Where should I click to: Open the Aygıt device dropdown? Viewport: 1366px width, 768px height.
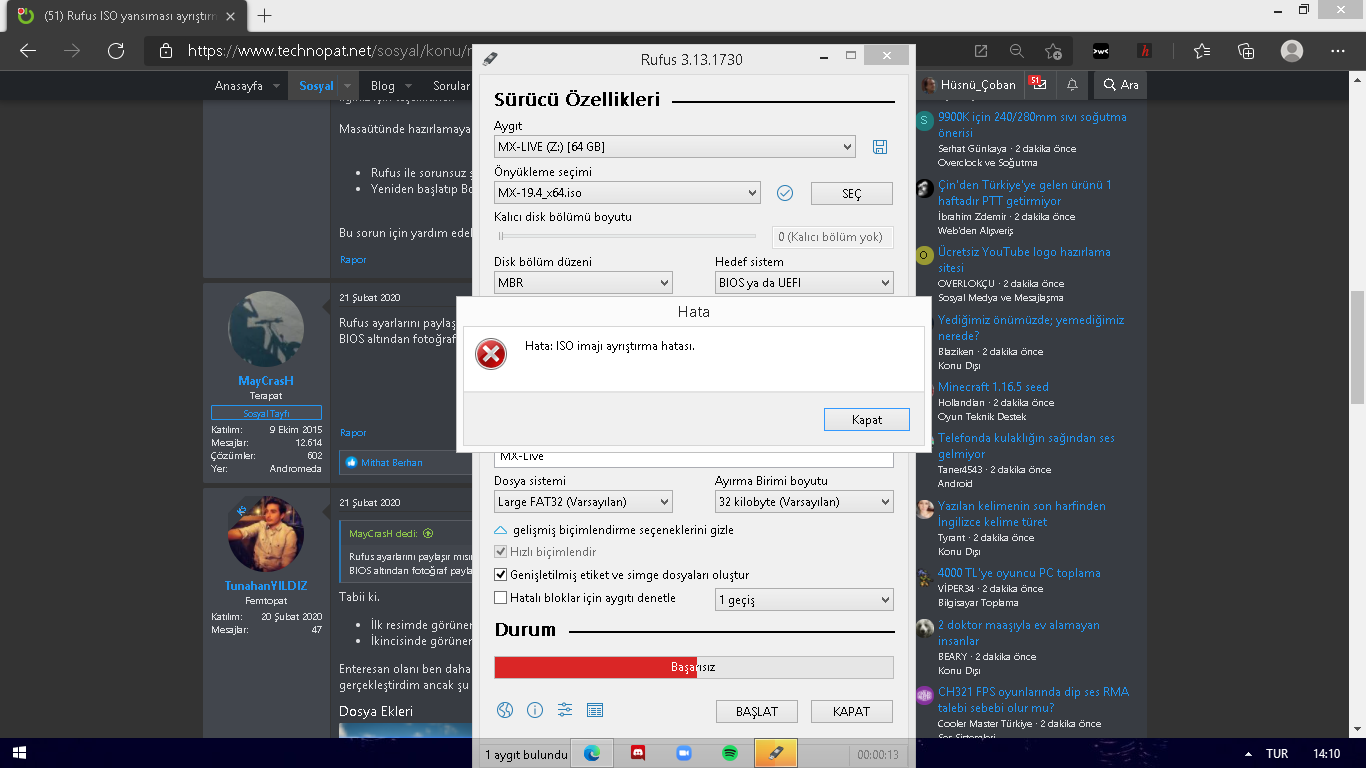[675, 147]
